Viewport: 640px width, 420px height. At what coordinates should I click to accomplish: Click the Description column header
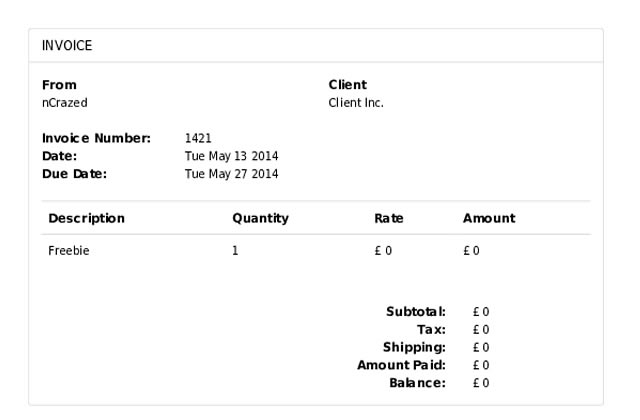point(87,218)
